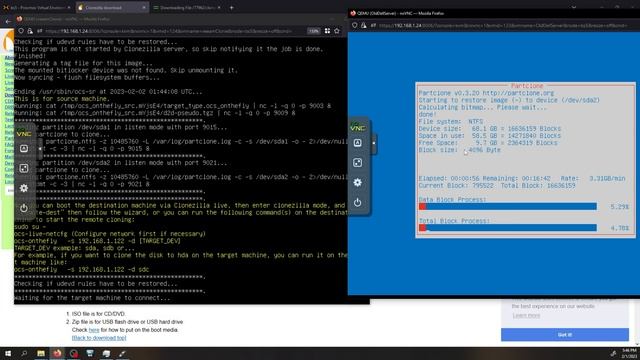Collapse right noVNC control bar handle
The height and width of the screenshot is (360, 640).
pos(373,143)
